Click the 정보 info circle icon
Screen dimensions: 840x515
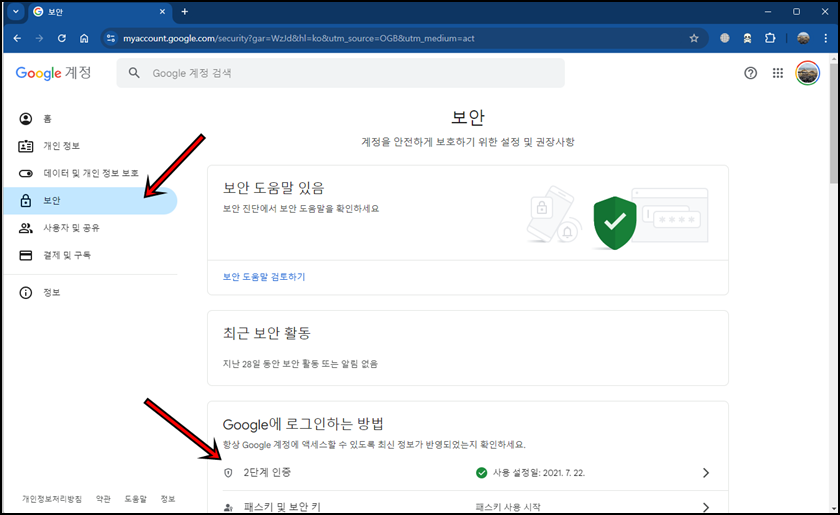[x=26, y=293]
